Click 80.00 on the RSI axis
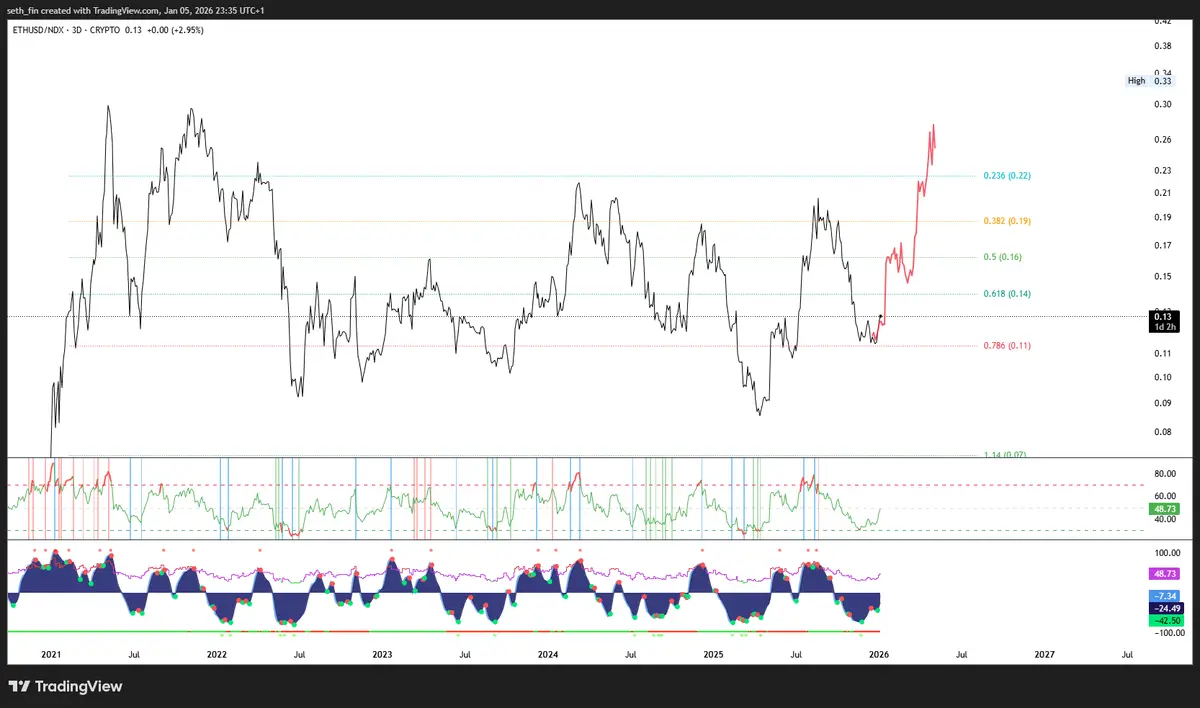Image resolution: width=1200 pixels, height=708 pixels. click(x=1163, y=474)
